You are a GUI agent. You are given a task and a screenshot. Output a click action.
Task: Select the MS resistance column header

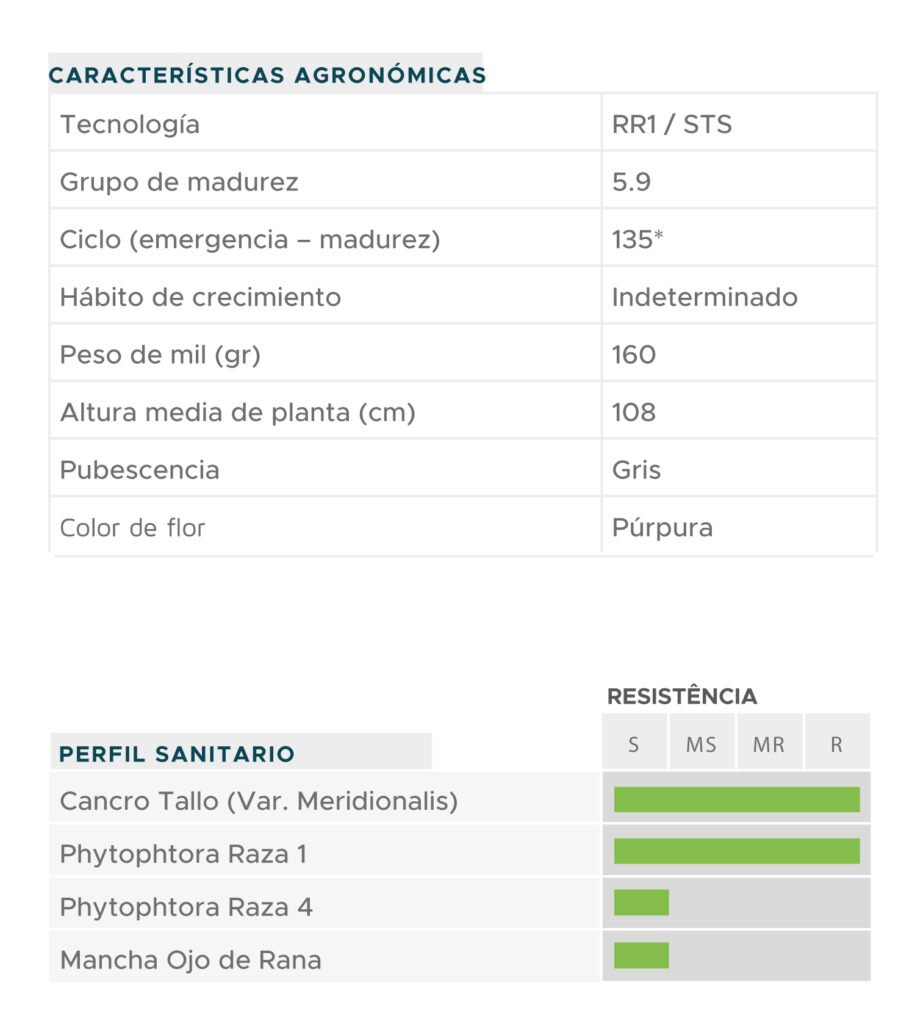pyautogui.click(x=701, y=745)
